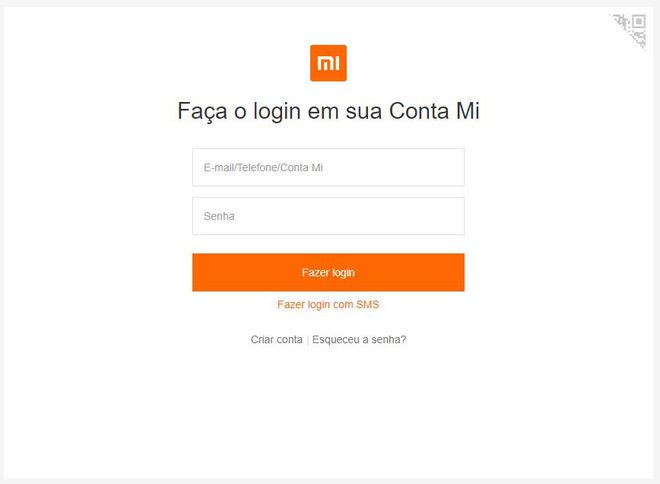Choose Fazer login com SMS
Screen dimensions: 660x484
pos(328,304)
